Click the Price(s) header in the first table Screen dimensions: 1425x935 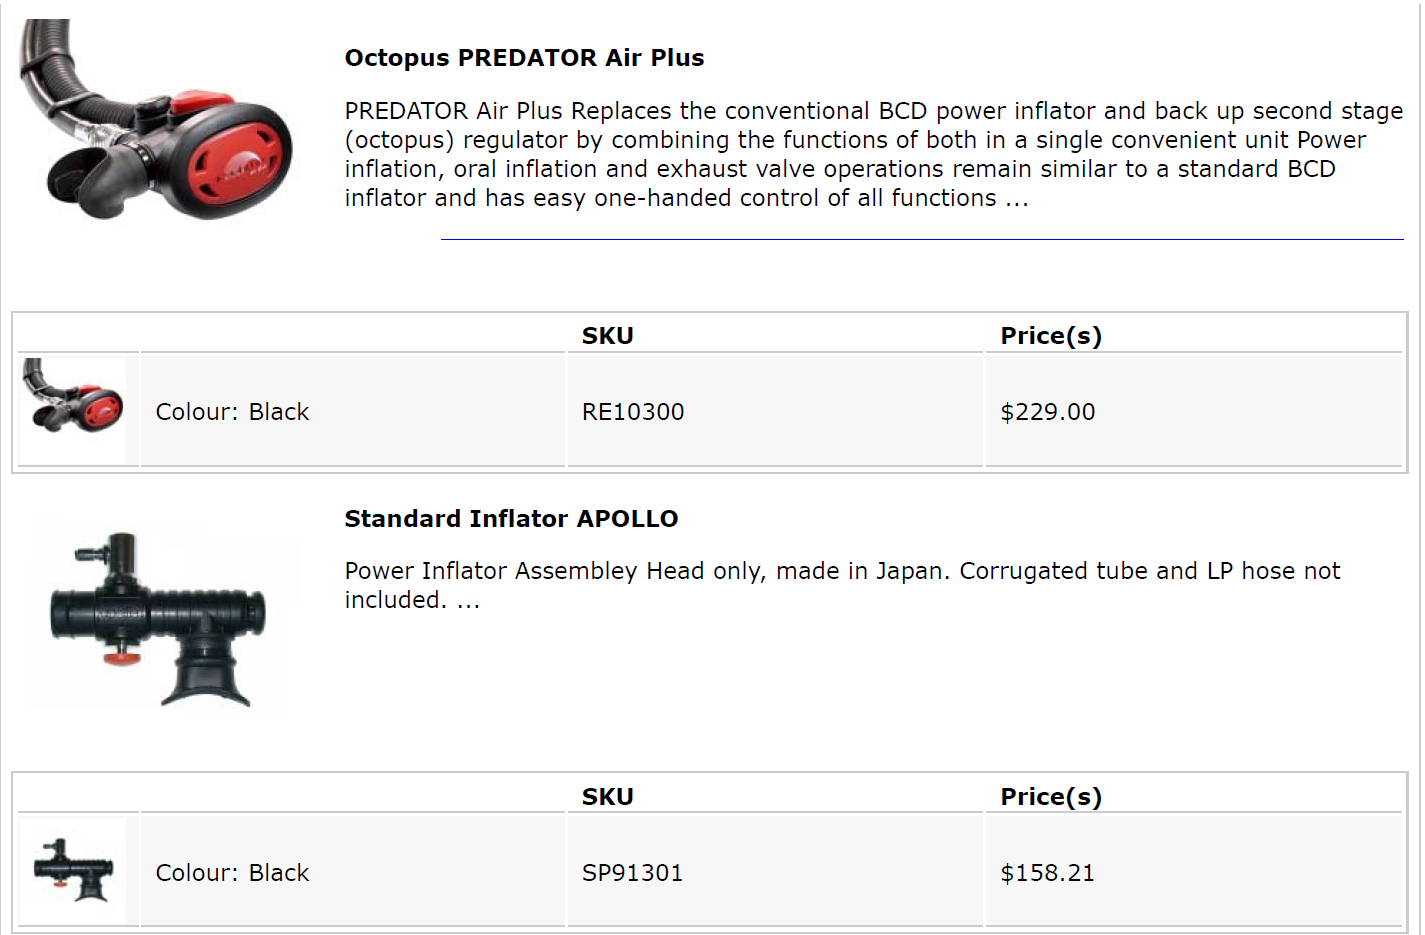[1051, 336]
